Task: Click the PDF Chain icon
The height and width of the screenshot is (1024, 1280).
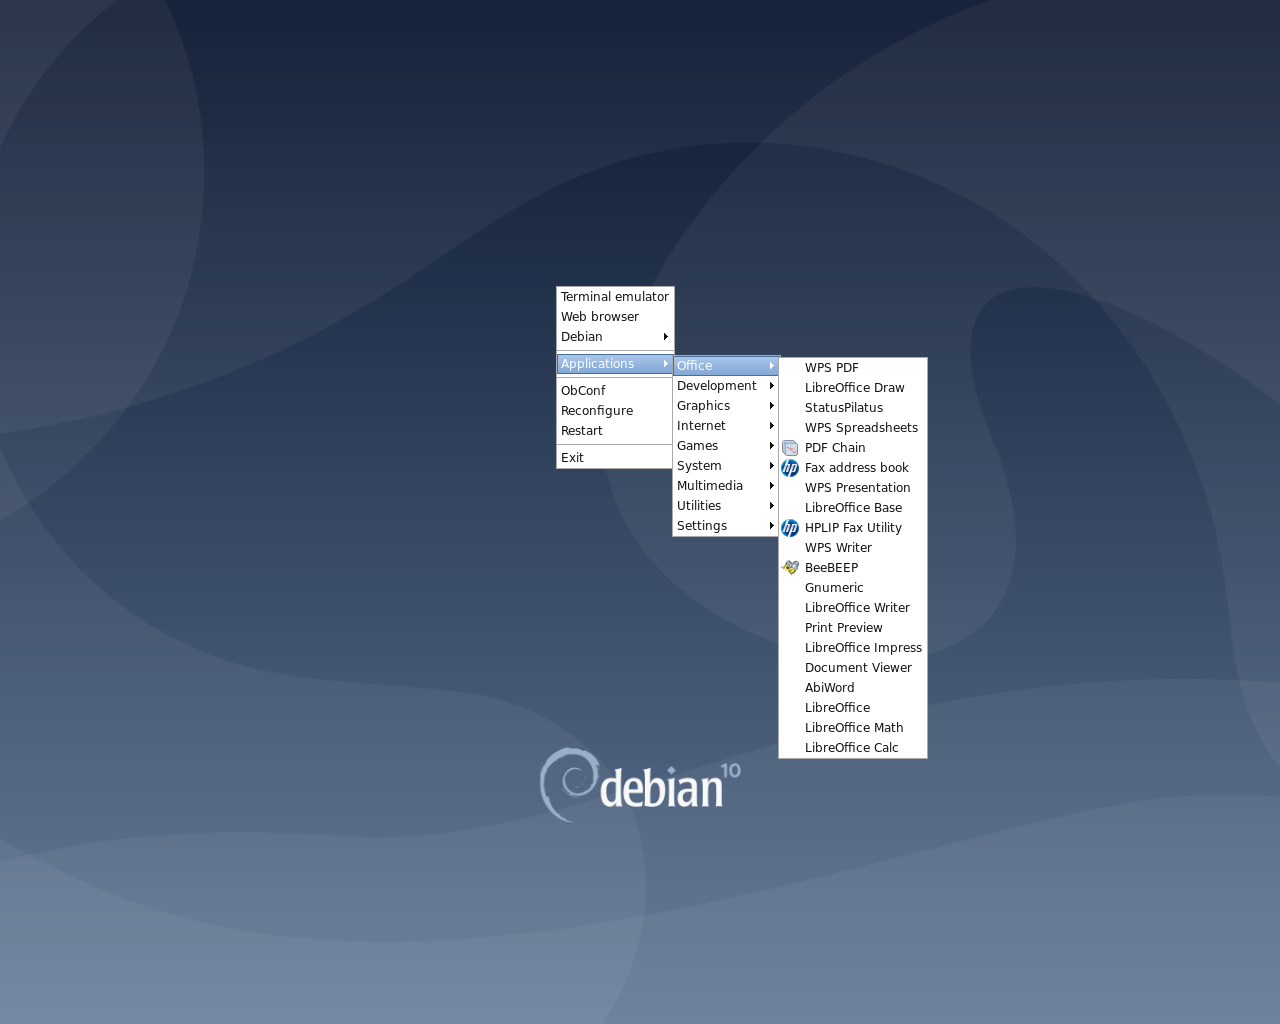Action: (790, 448)
